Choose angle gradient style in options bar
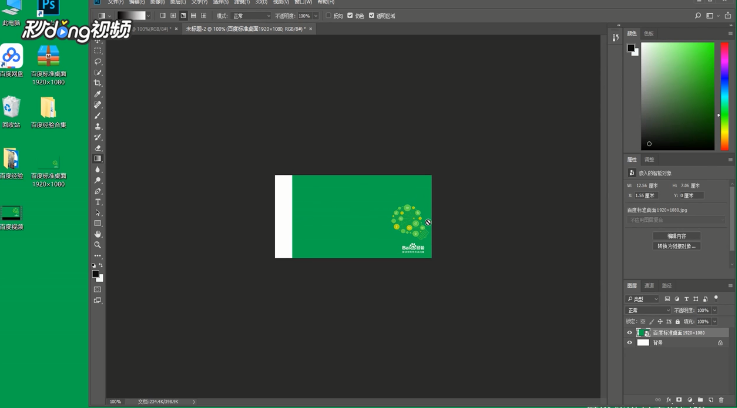Viewport: 737px width, 408px height. pos(183,16)
